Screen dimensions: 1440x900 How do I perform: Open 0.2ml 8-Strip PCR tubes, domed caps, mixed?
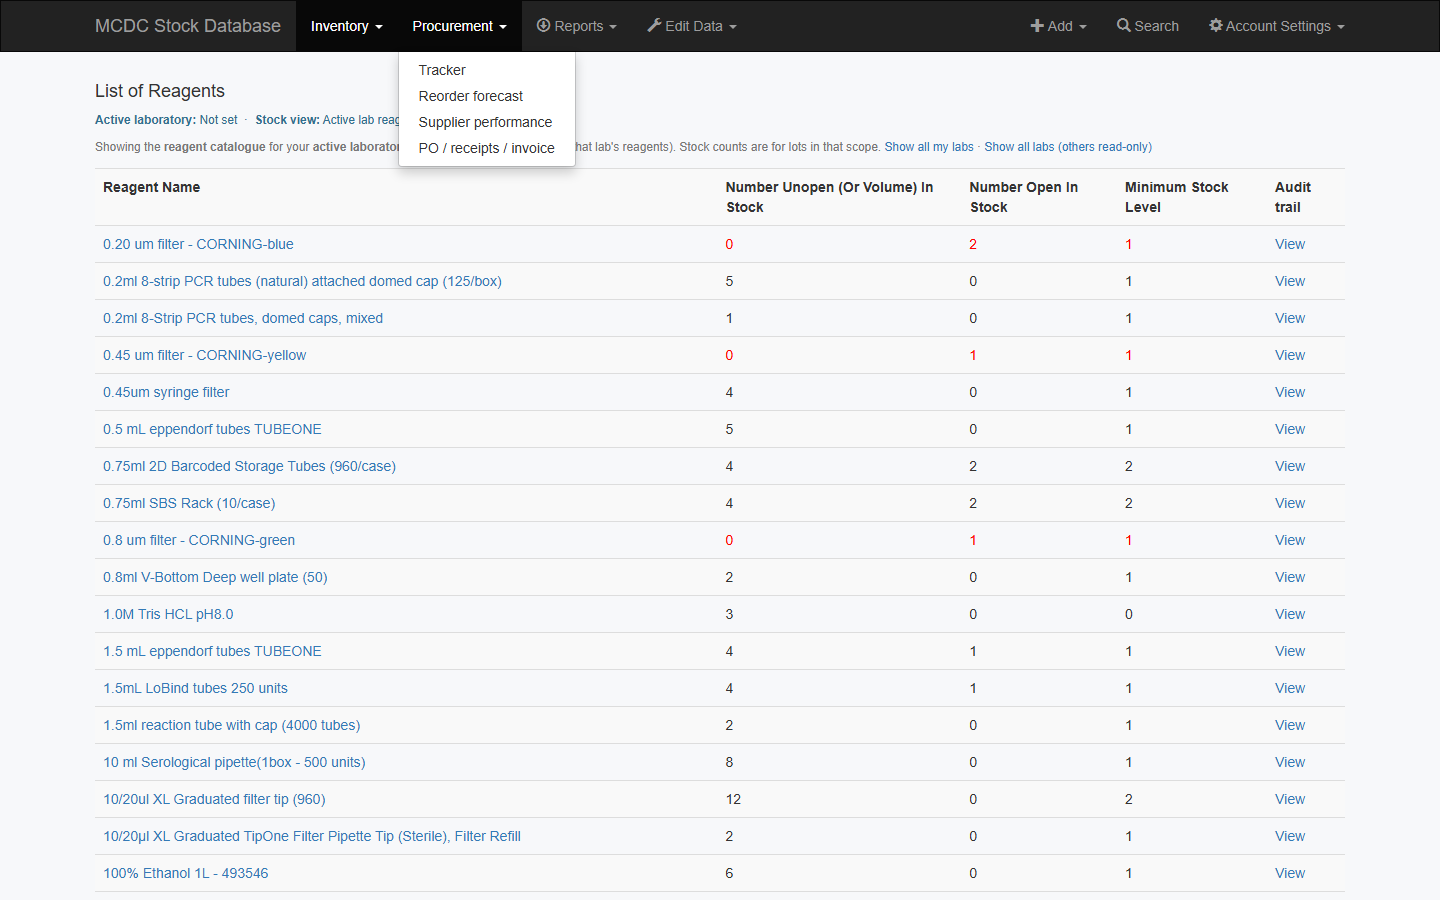tap(243, 318)
